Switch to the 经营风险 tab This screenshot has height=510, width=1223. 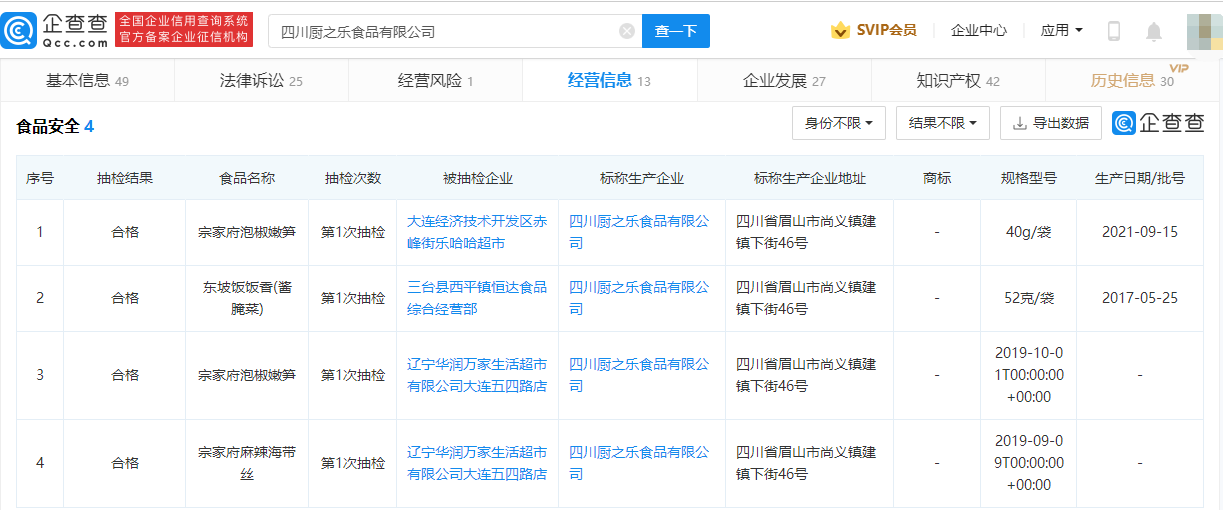(x=435, y=81)
